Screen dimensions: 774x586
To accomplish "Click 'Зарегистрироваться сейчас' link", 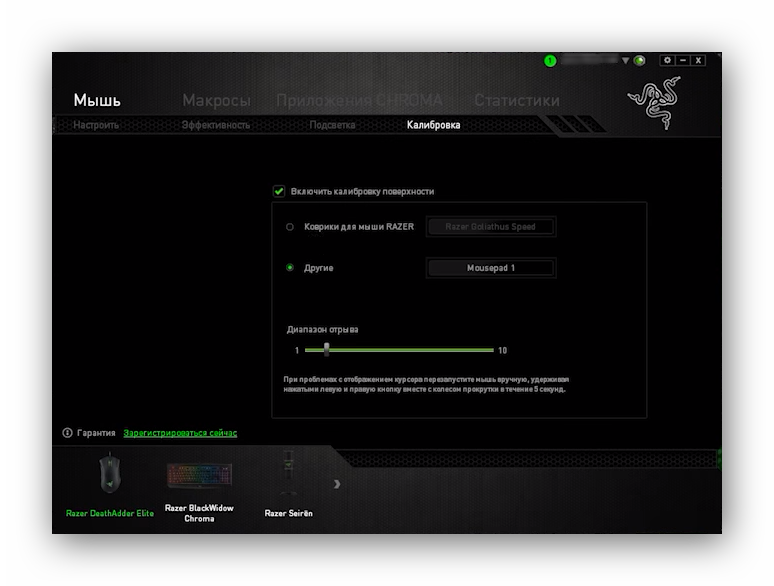I will [180, 433].
